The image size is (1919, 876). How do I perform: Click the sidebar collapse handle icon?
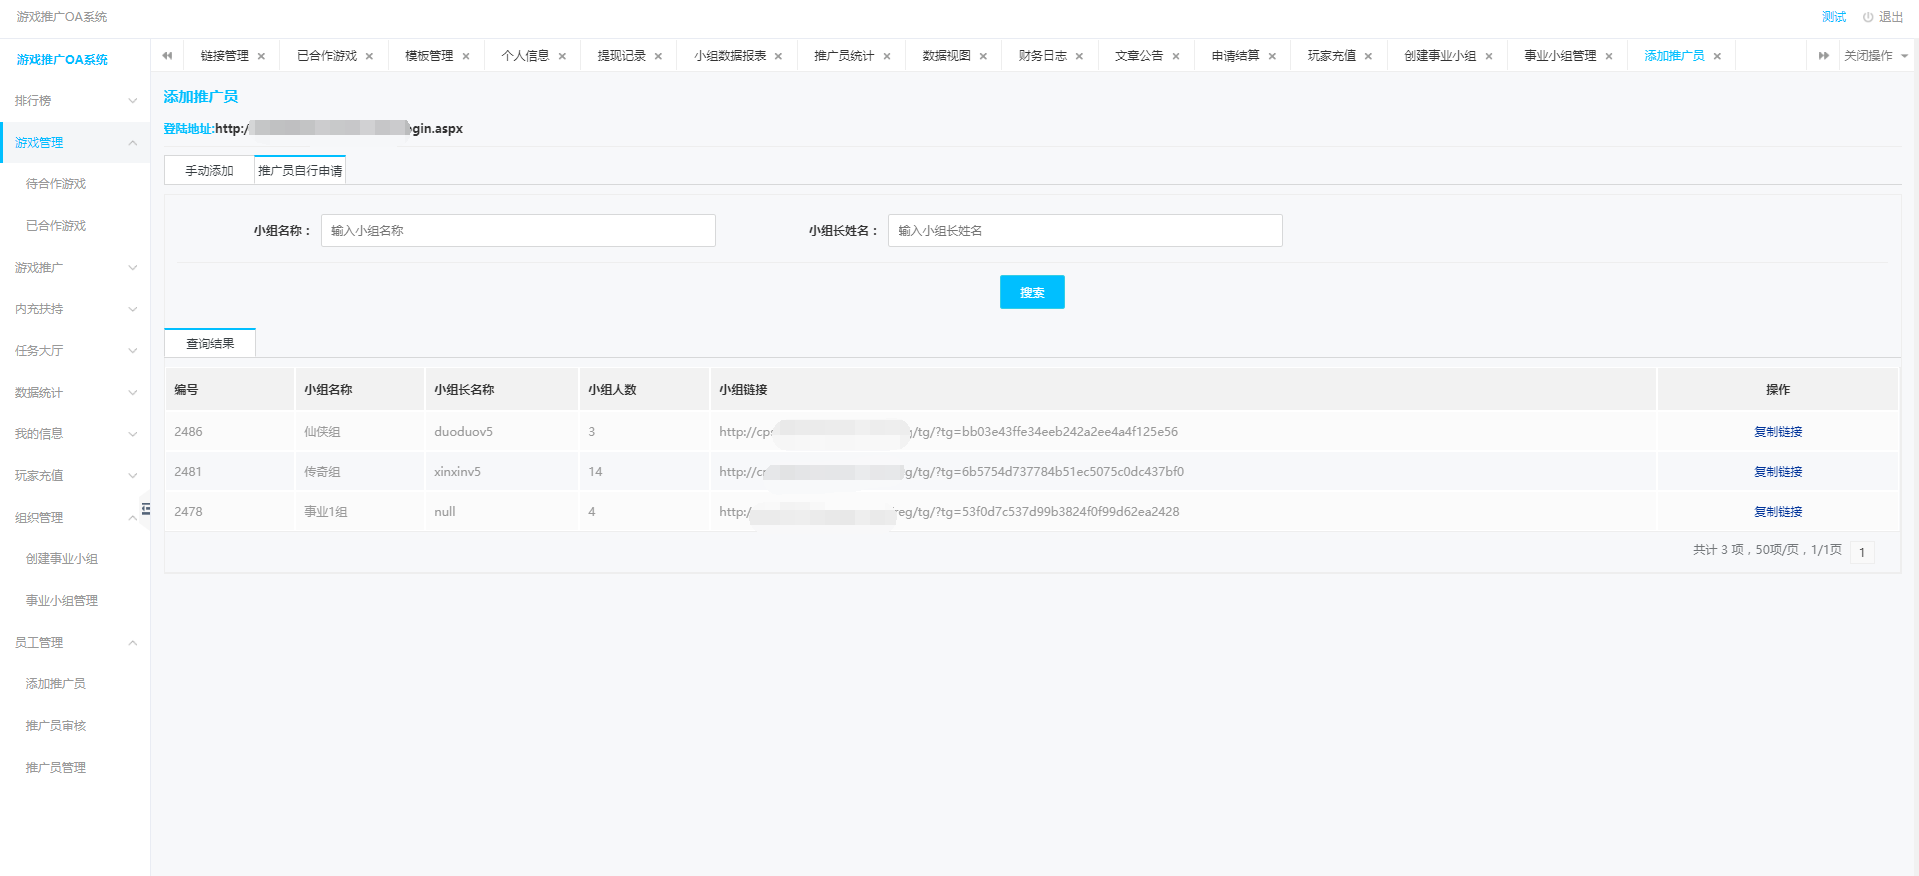[146, 509]
